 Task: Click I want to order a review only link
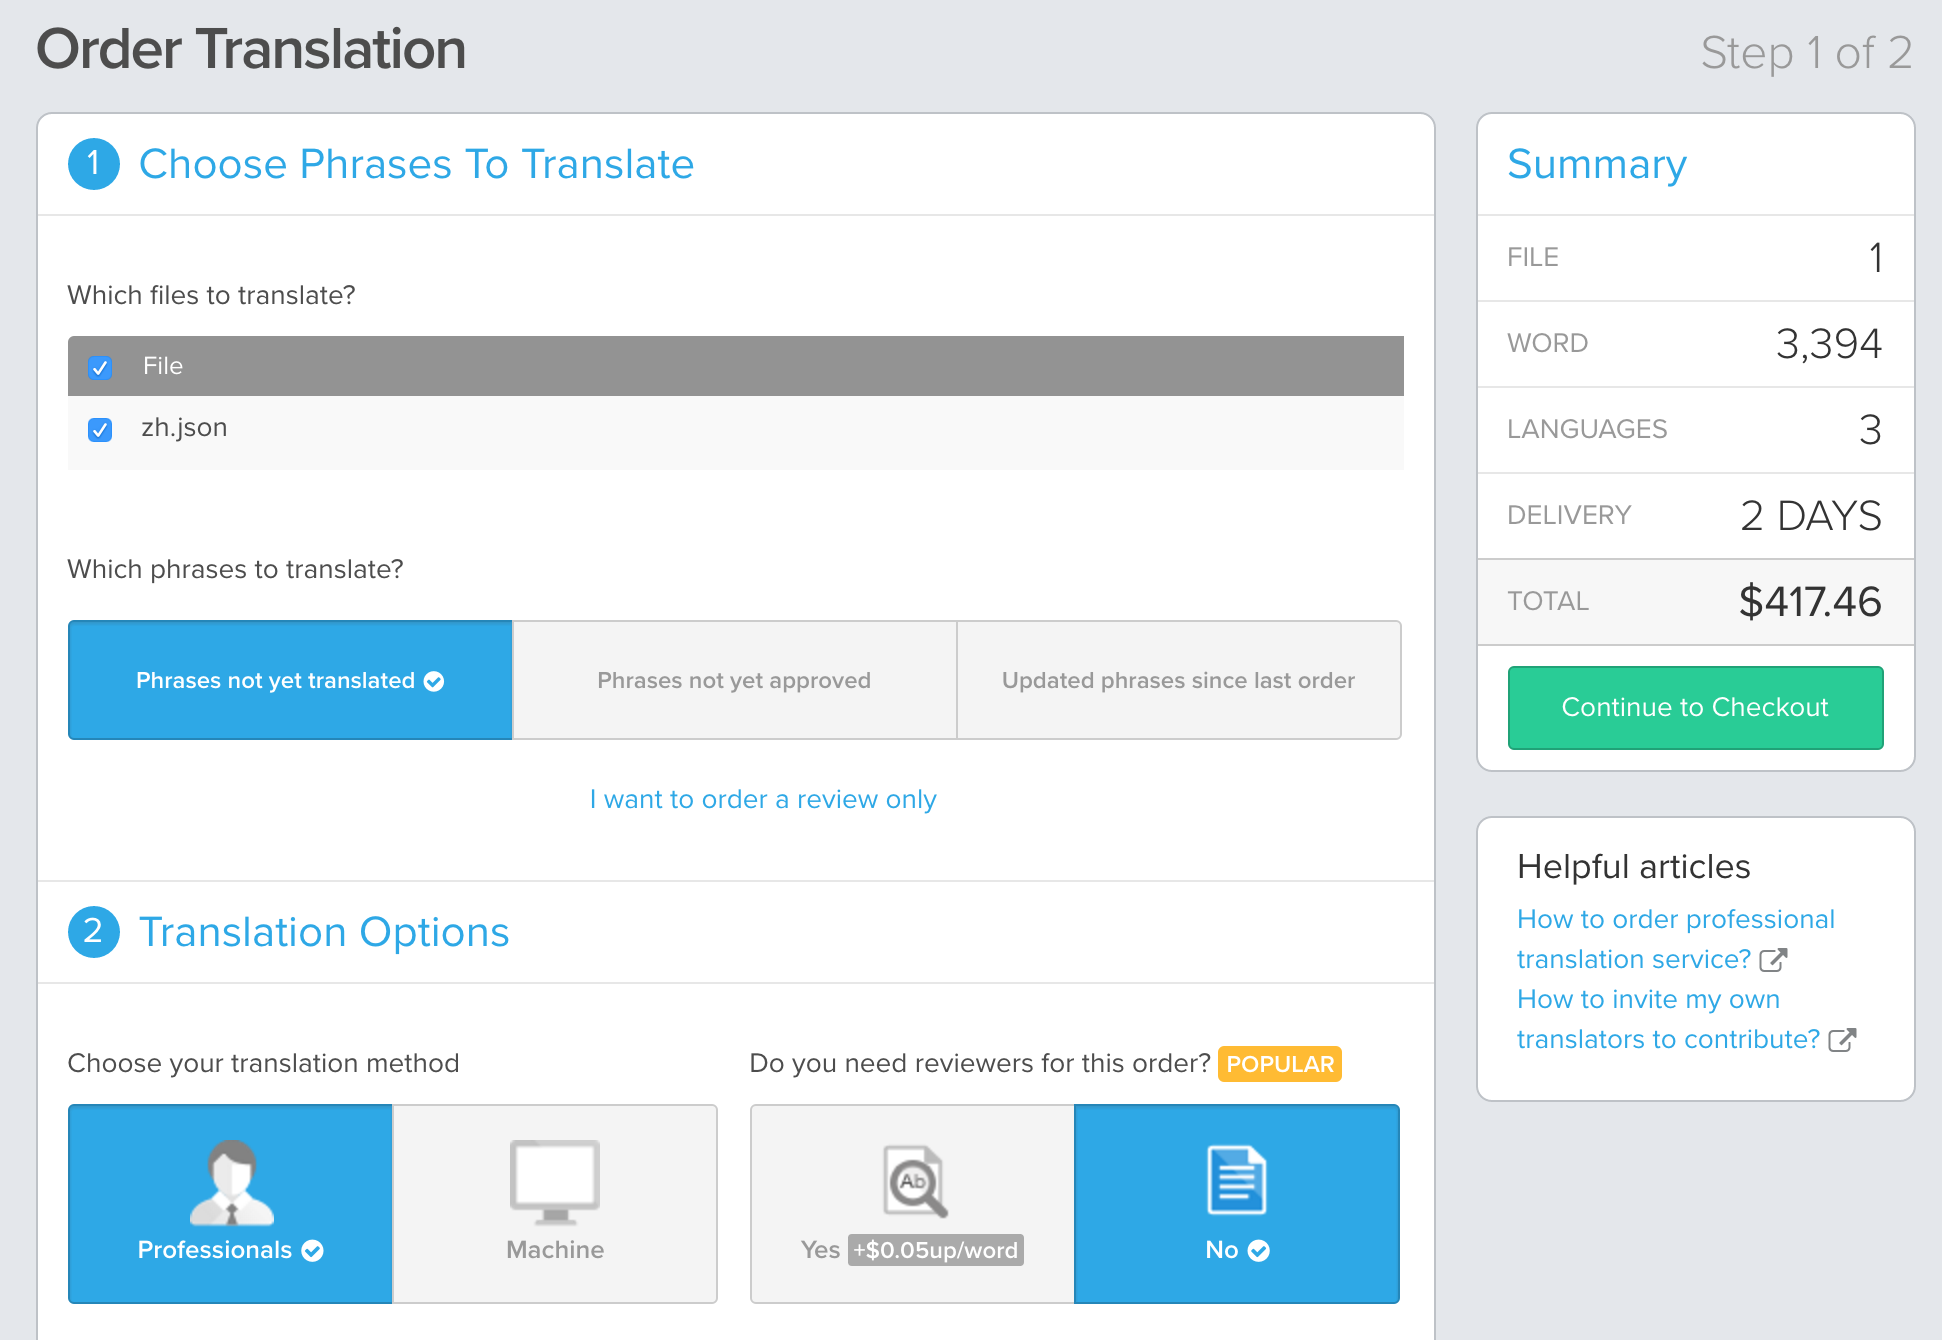(761, 798)
